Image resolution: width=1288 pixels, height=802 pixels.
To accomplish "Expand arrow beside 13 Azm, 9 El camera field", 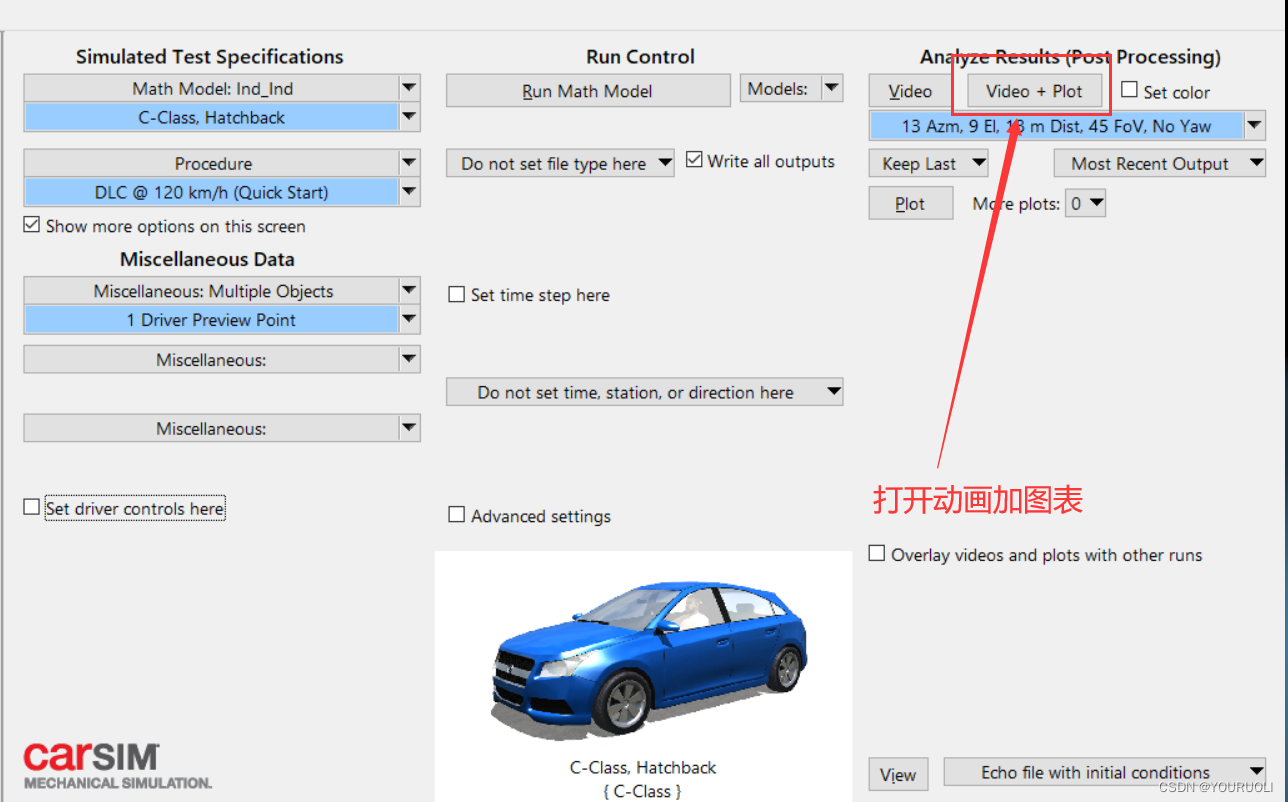I will tap(1255, 126).
